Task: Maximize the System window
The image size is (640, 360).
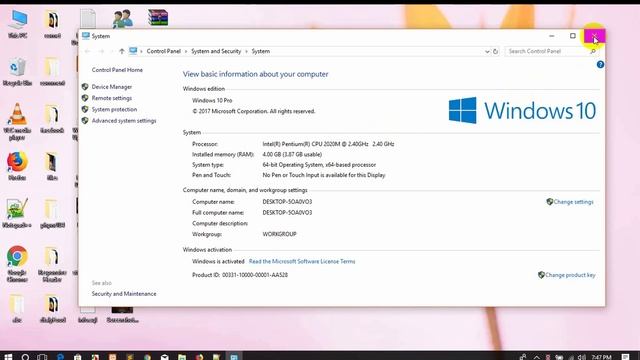Action: tap(573, 36)
